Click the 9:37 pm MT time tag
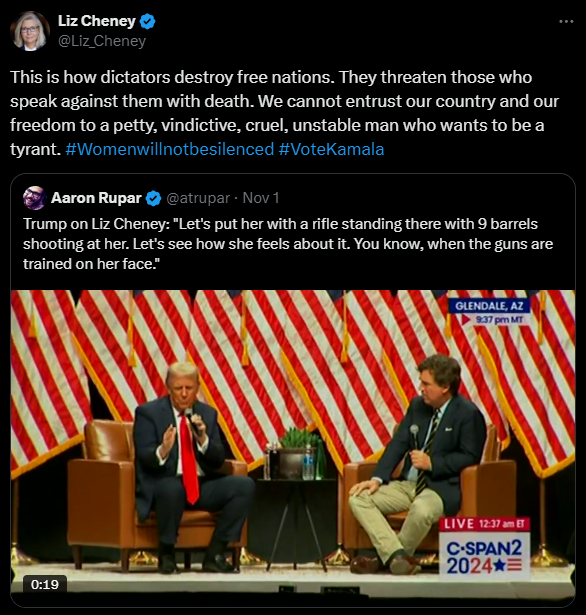Viewport: 586px width, 615px height. click(x=499, y=320)
